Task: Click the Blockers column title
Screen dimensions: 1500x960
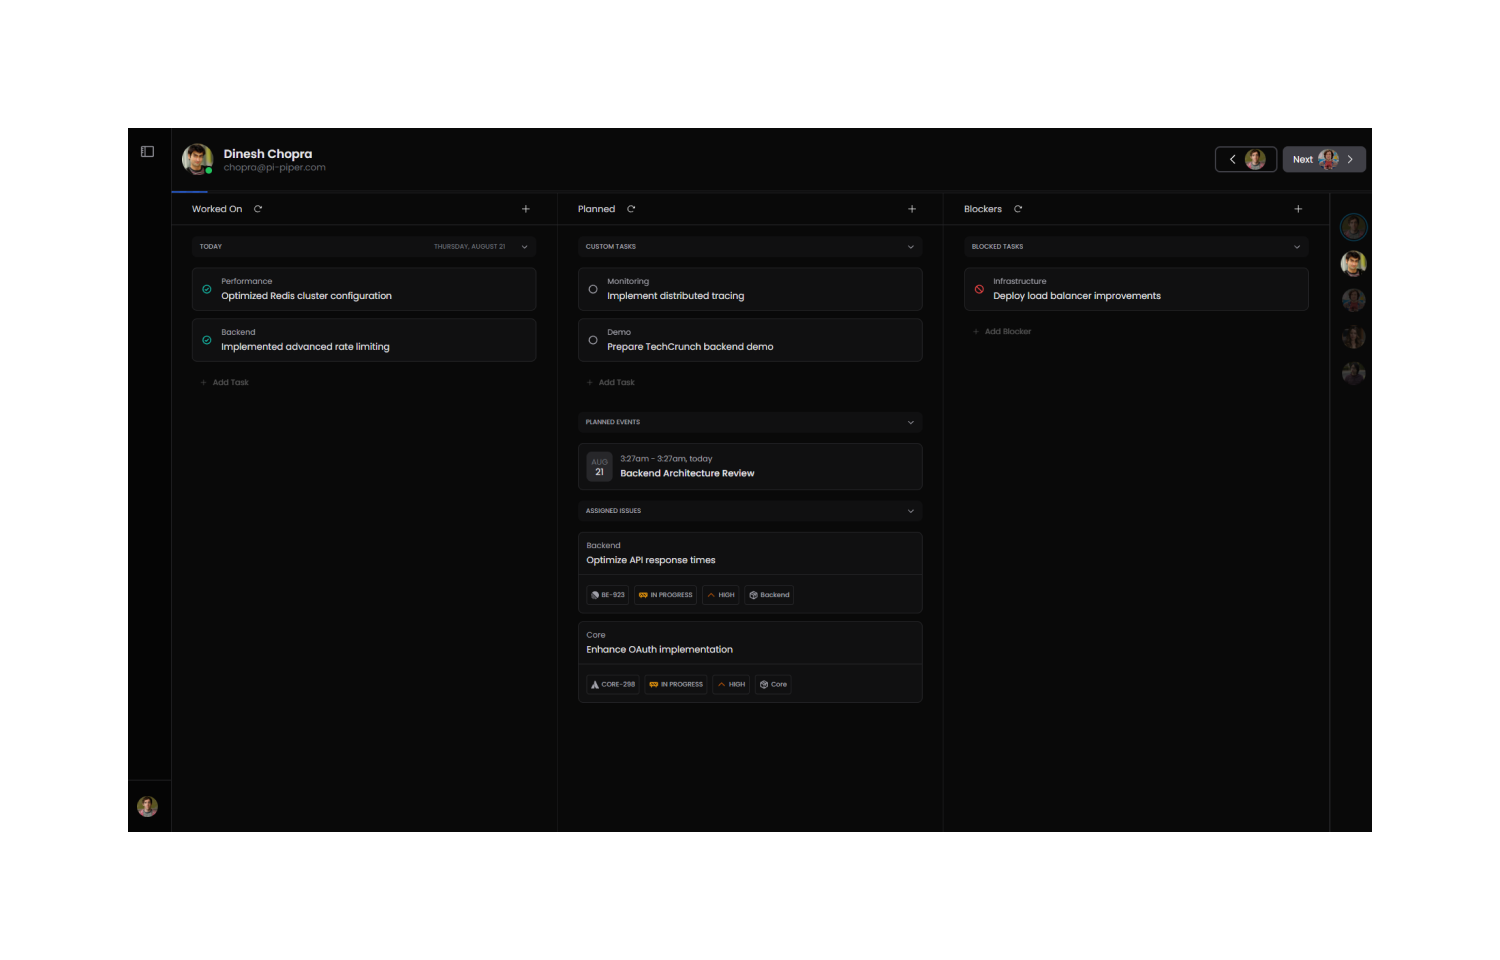Action: coord(983,209)
